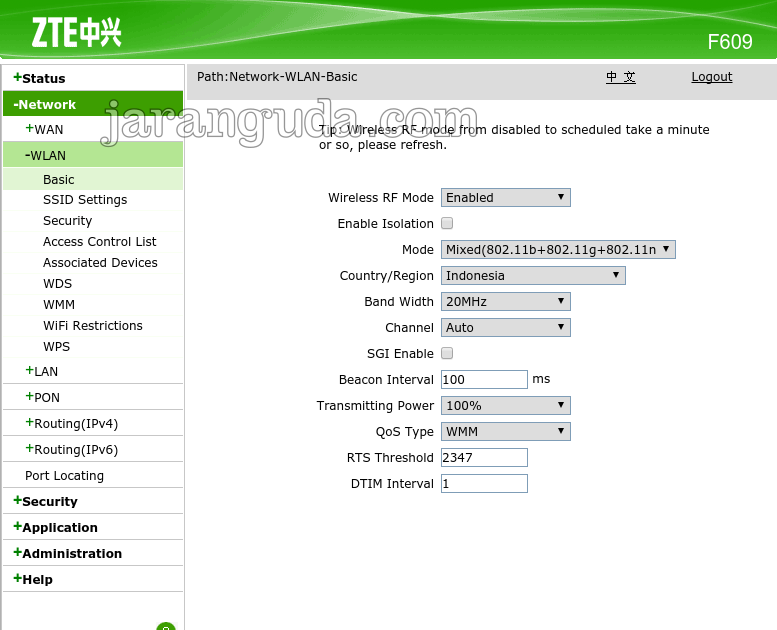This screenshot has height=630, width=777.
Task: Open wireless Mode dropdown
Action: [x=558, y=249]
